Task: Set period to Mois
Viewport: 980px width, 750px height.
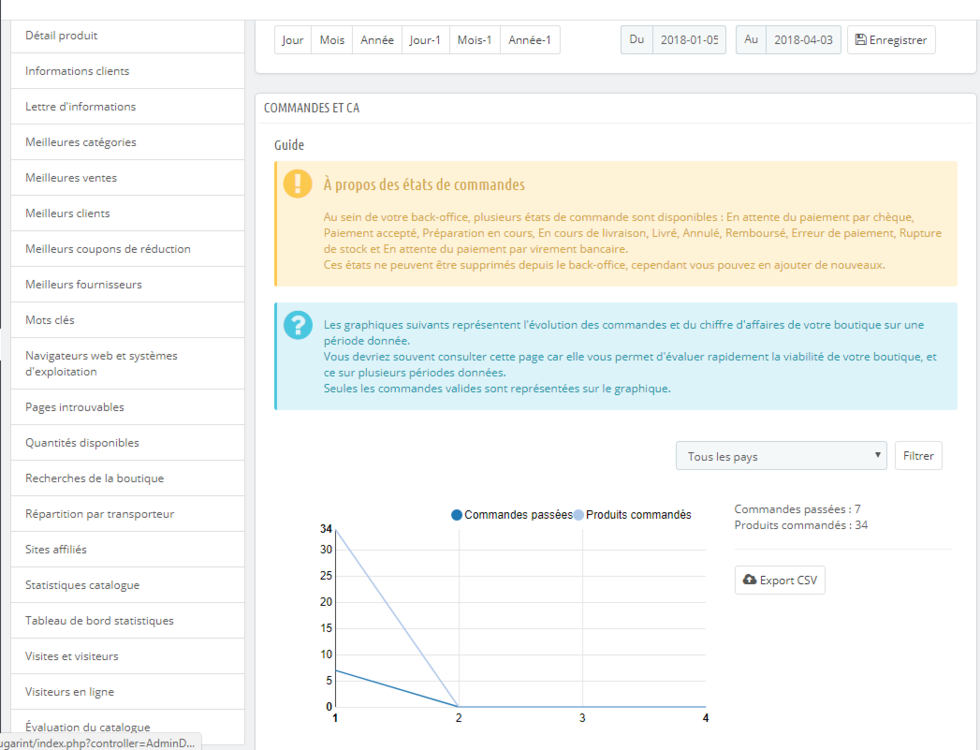Action: pos(332,40)
